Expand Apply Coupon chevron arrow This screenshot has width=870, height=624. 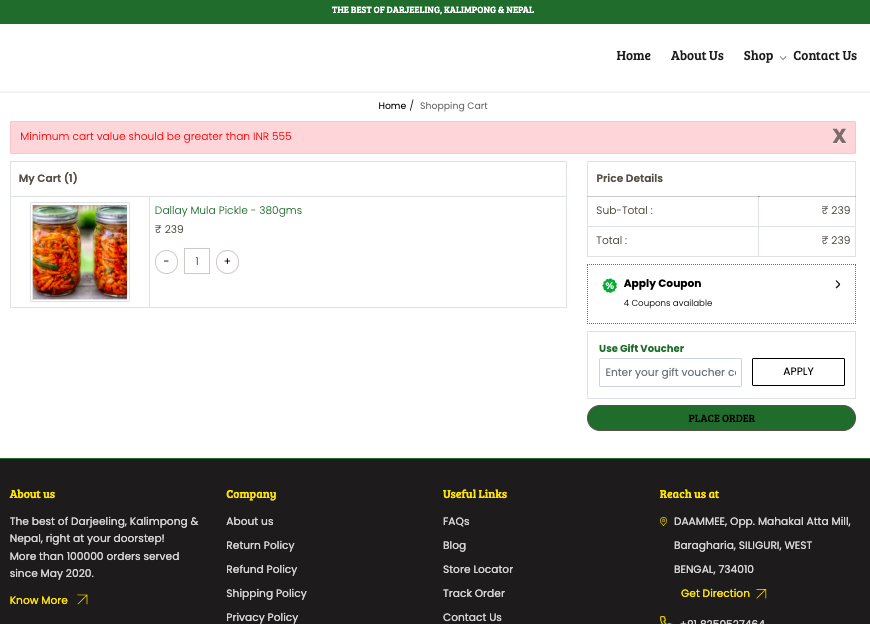[837, 285]
